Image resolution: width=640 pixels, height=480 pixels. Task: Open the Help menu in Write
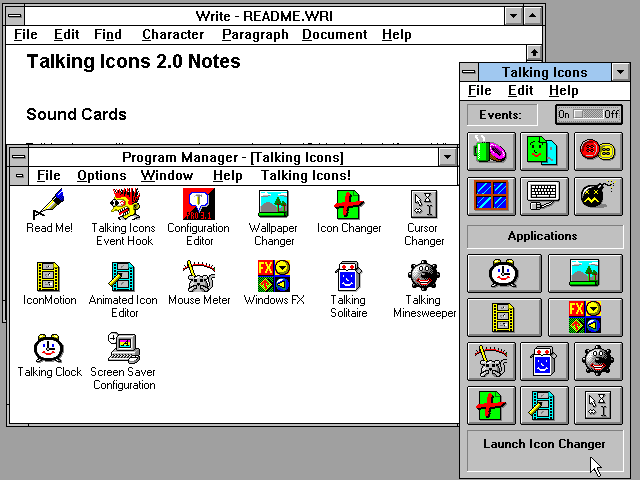click(x=396, y=35)
